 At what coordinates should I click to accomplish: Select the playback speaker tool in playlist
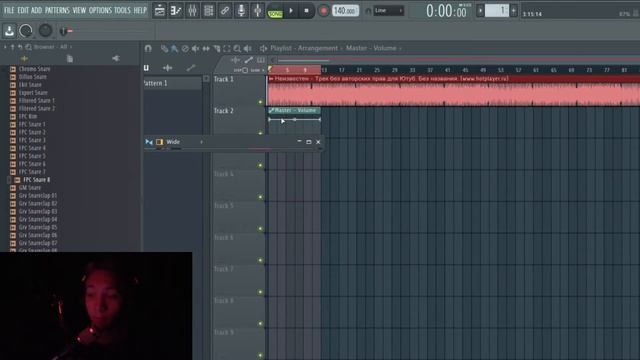point(248,49)
